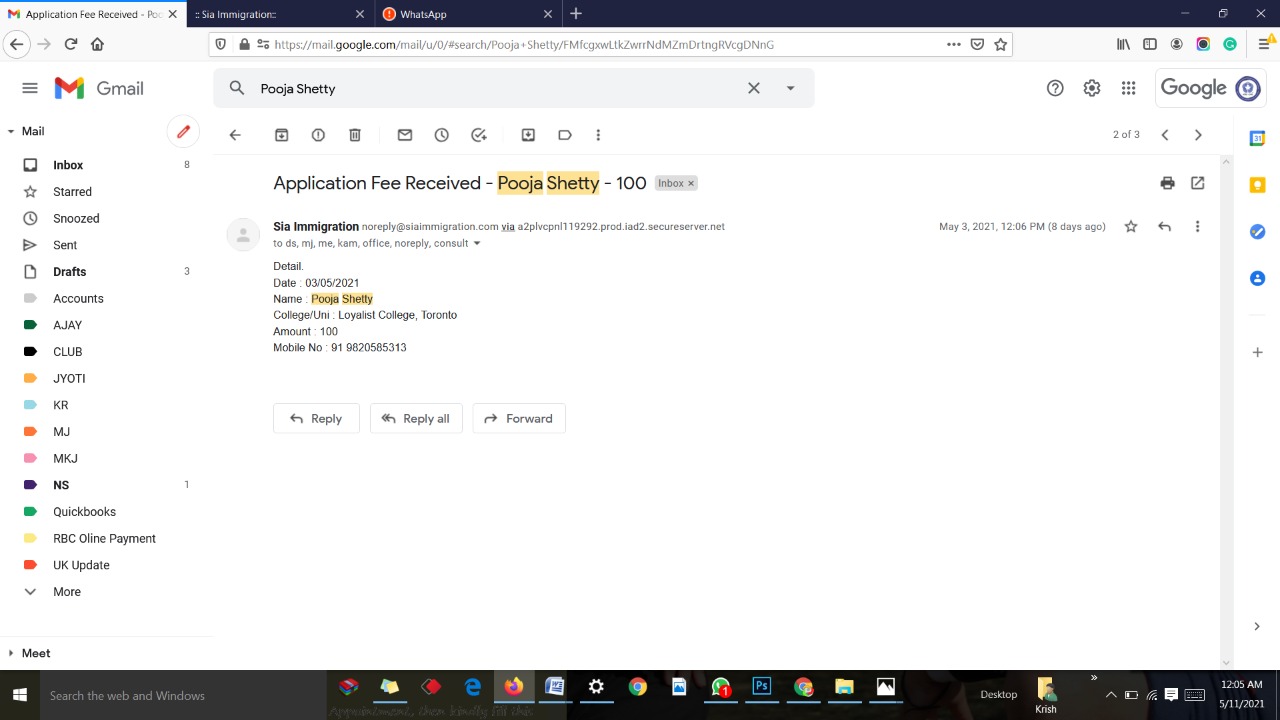The height and width of the screenshot is (720, 1280).
Task: Open the Quickbooks label
Action: coord(85,512)
